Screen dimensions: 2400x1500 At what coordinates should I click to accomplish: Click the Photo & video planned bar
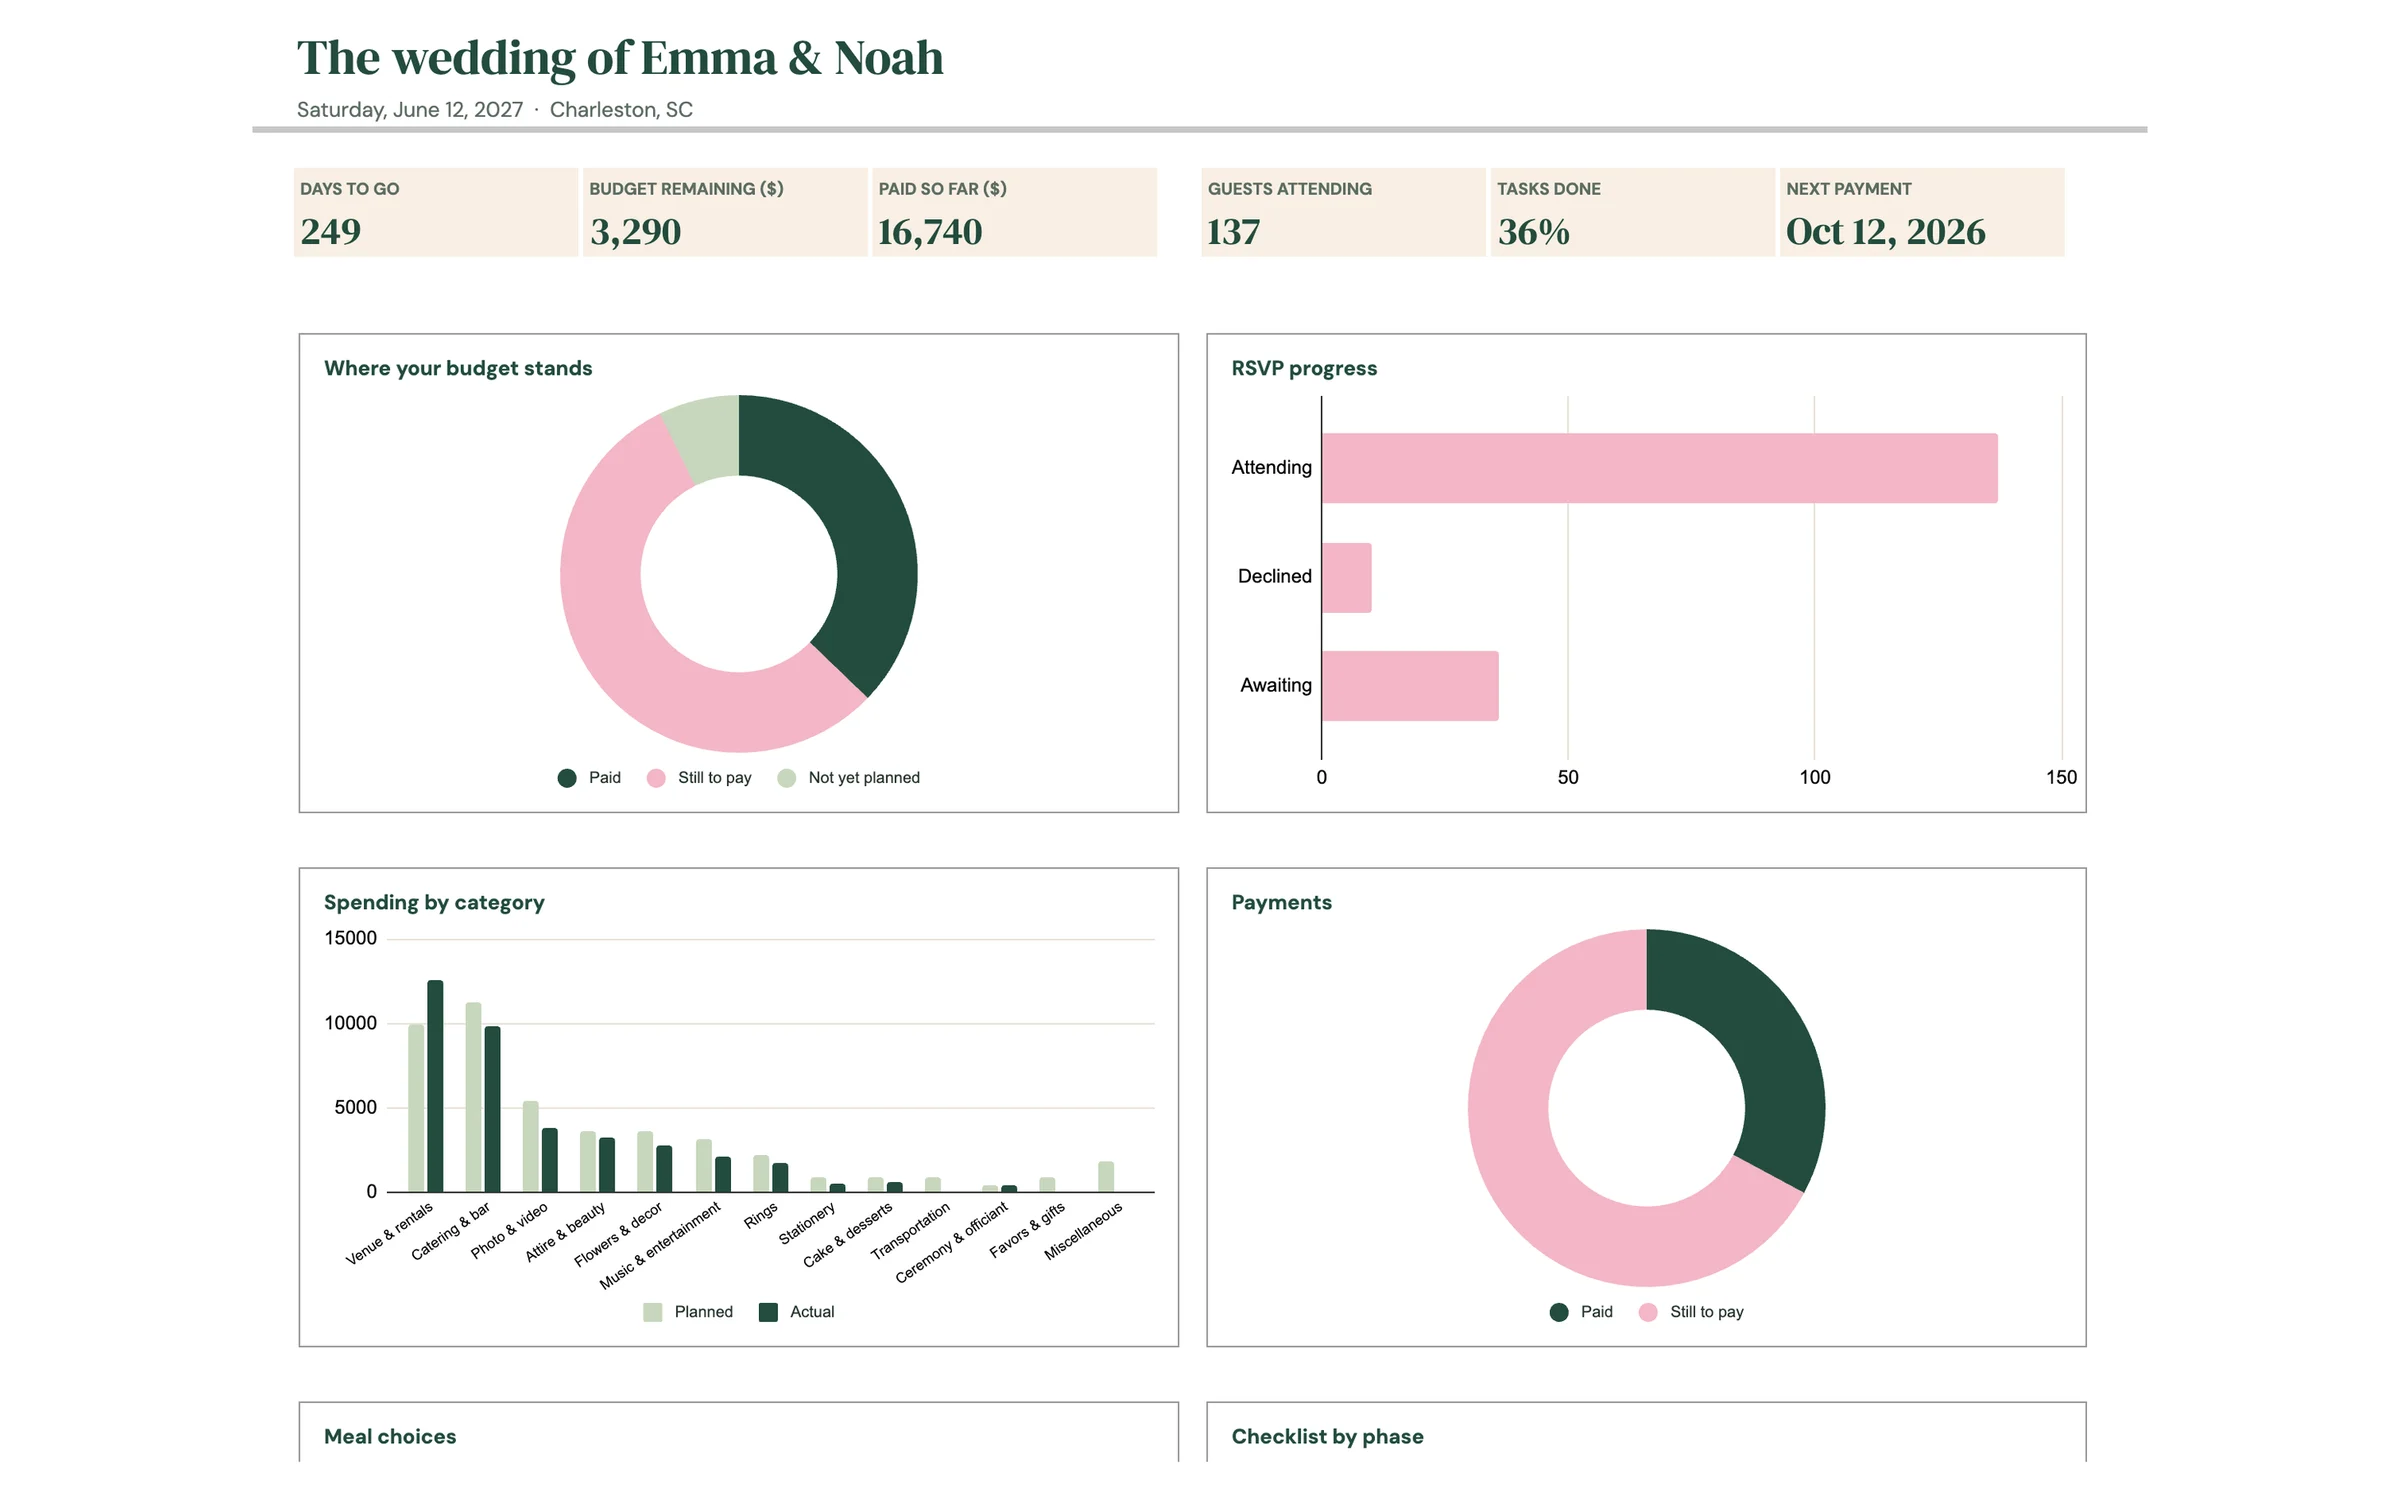pos(530,1146)
